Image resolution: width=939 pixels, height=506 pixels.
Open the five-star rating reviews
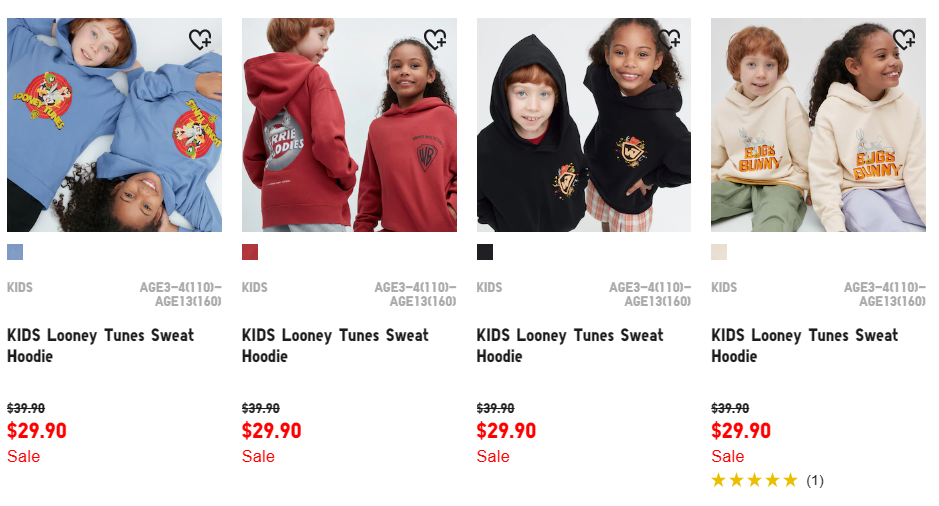click(x=768, y=480)
